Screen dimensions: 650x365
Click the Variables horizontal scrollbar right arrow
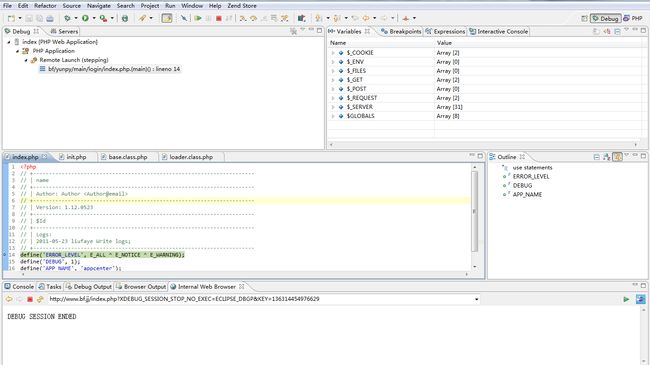(x=635, y=145)
